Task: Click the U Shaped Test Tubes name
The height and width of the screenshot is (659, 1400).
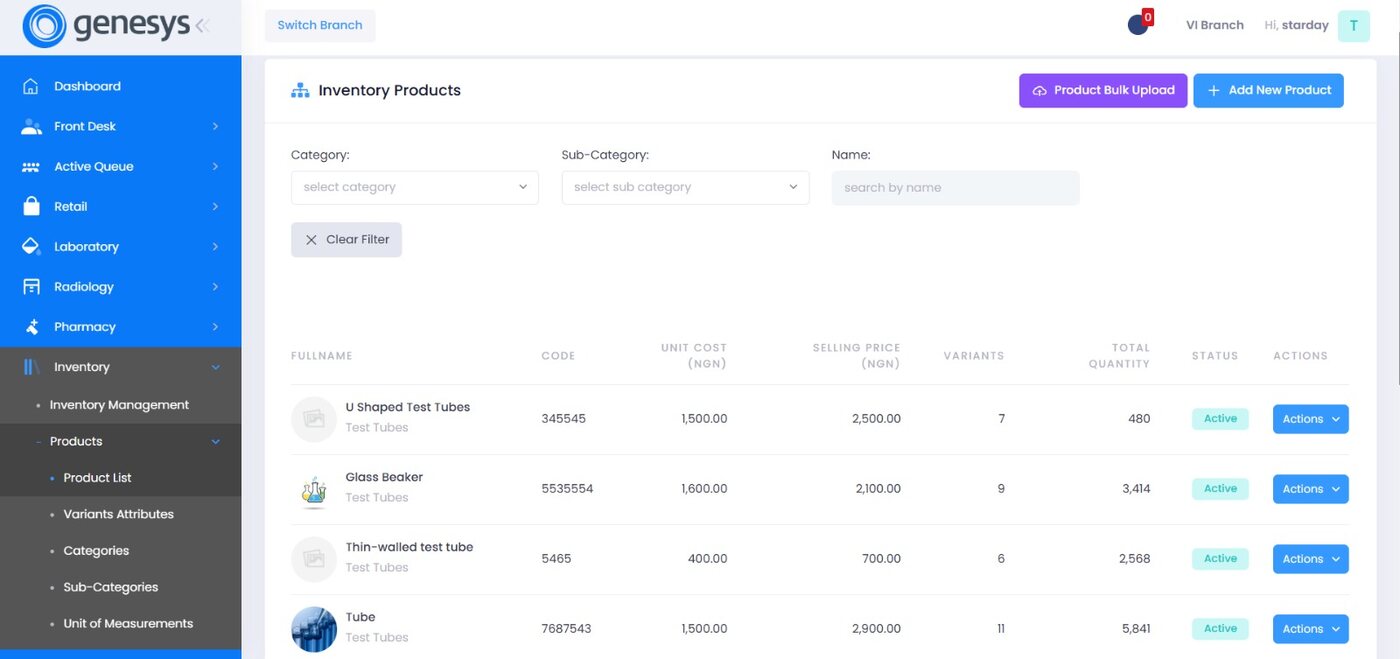Action: 407,408
